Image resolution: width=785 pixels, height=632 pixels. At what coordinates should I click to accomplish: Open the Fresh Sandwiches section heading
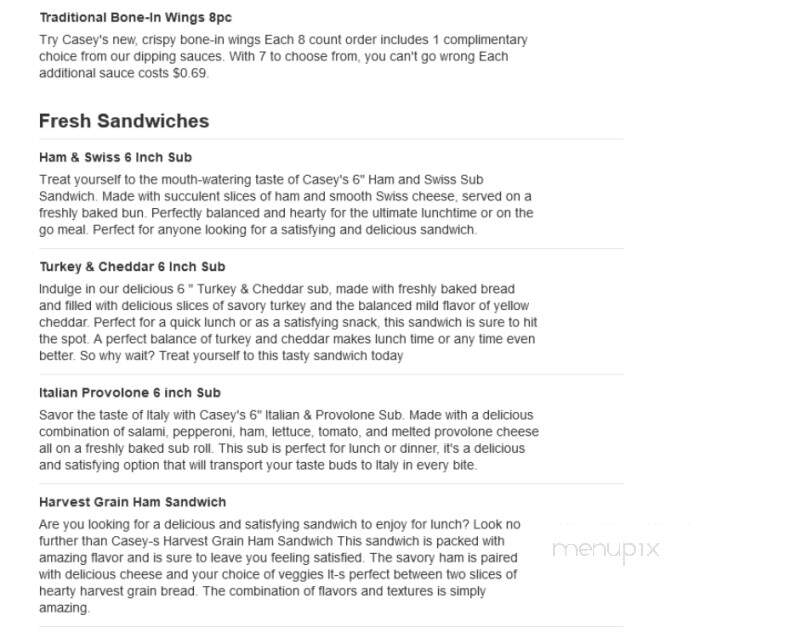pyautogui.click(x=124, y=121)
